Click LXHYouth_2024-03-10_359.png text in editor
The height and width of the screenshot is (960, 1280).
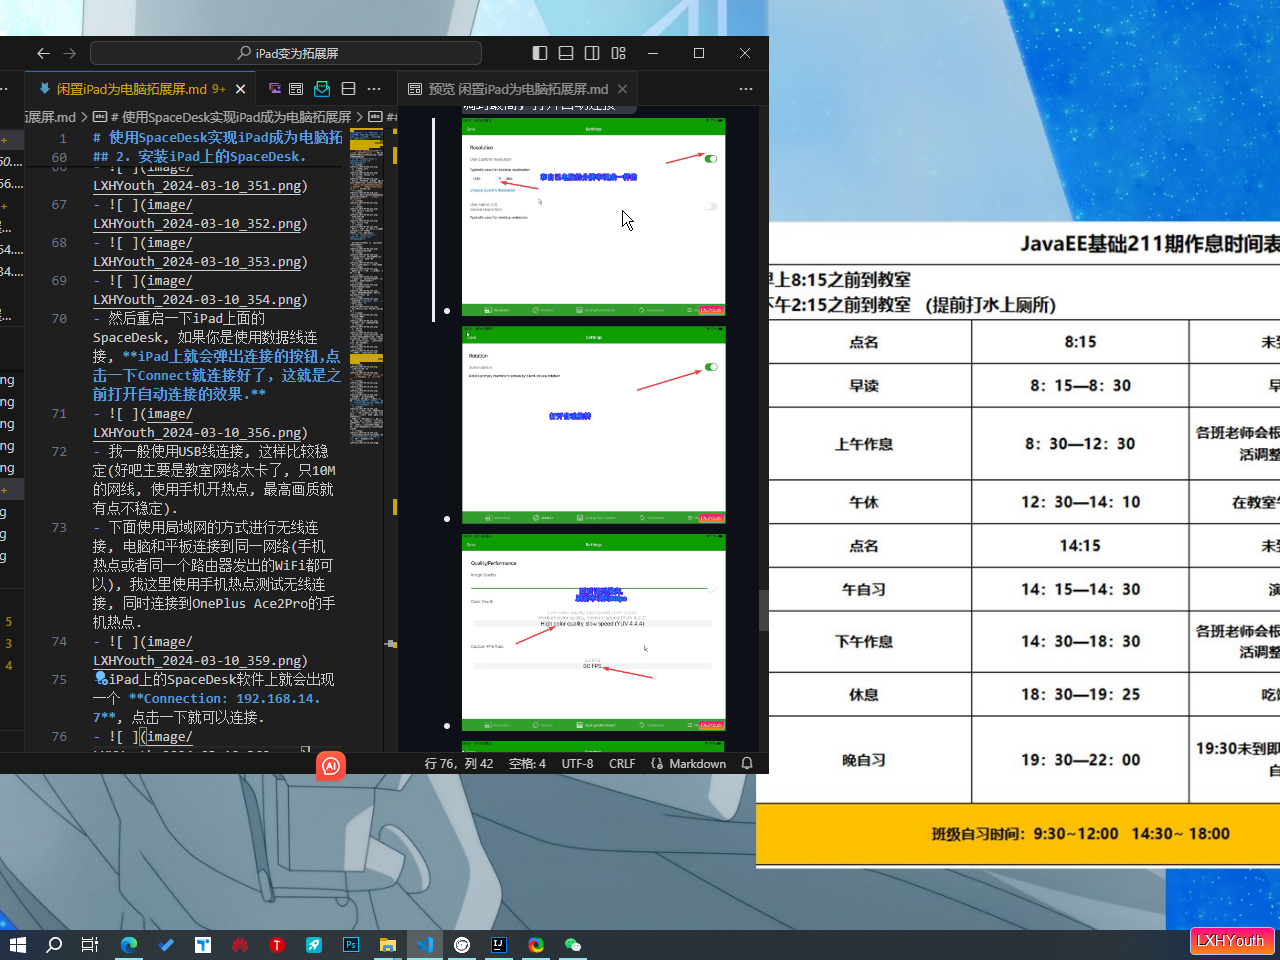click(x=197, y=660)
